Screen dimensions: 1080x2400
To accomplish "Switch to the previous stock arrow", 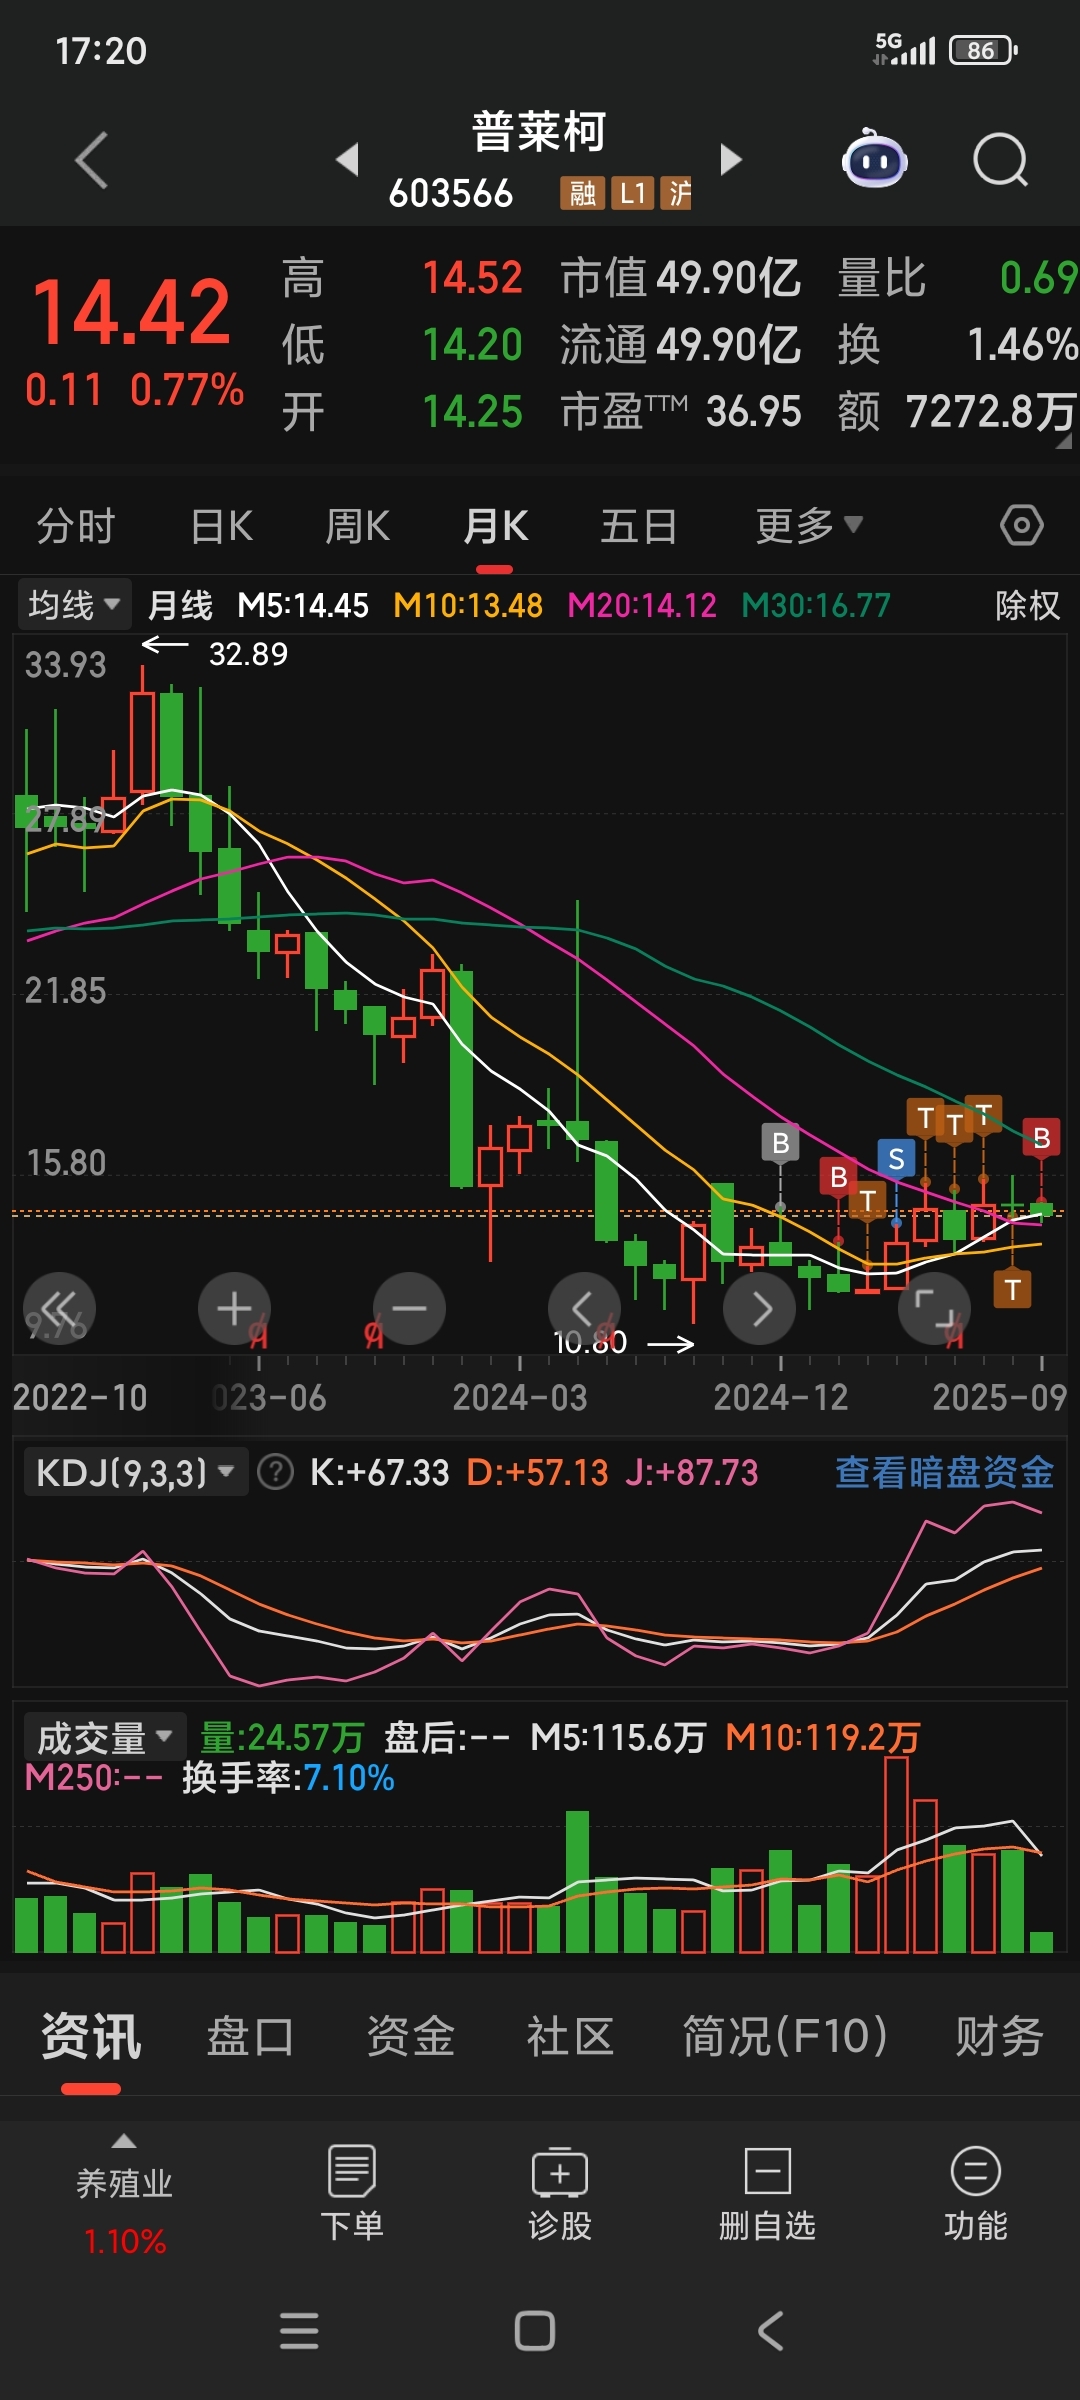I will point(347,159).
